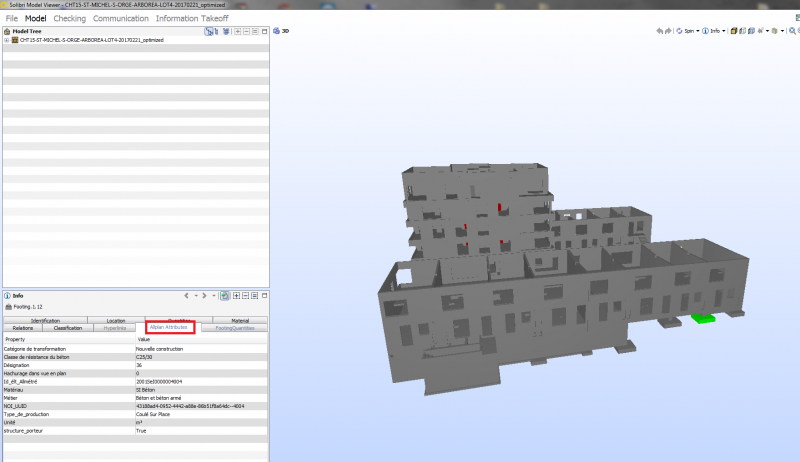Select the 'structure_porteur' property row
800x462 pixels.
[x=135, y=430]
